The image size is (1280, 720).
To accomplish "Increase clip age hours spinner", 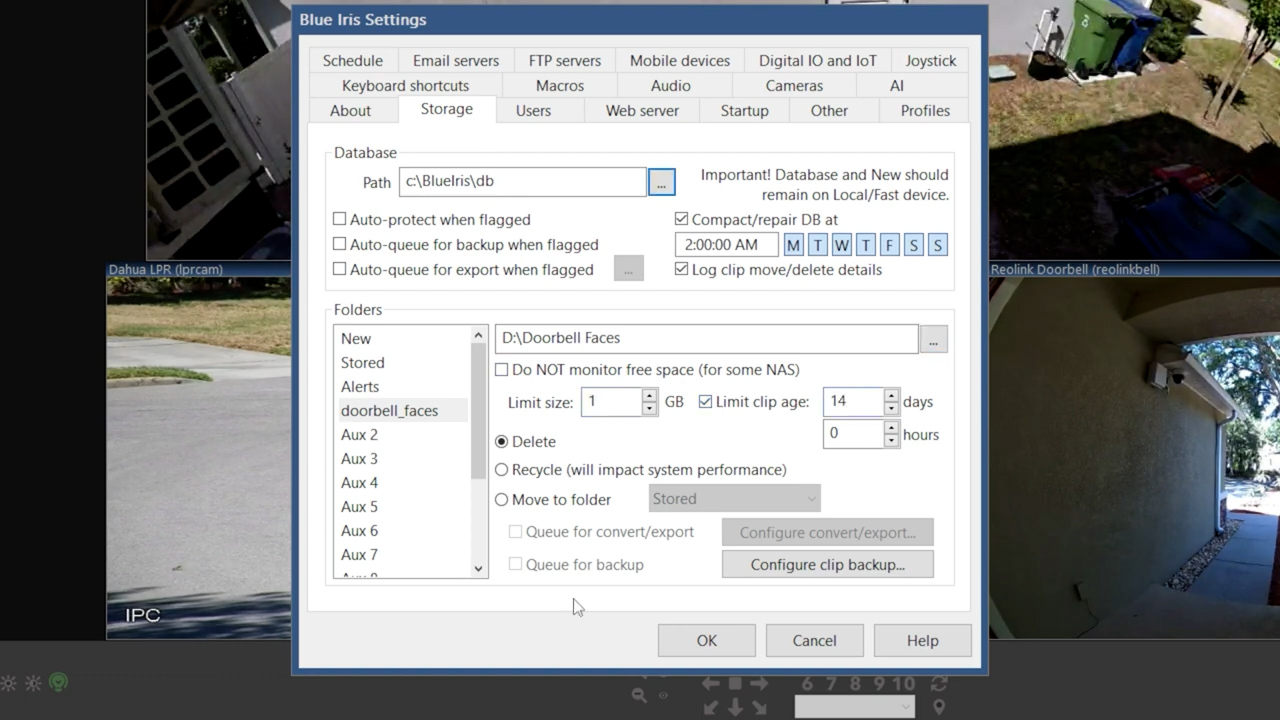I will 891,428.
